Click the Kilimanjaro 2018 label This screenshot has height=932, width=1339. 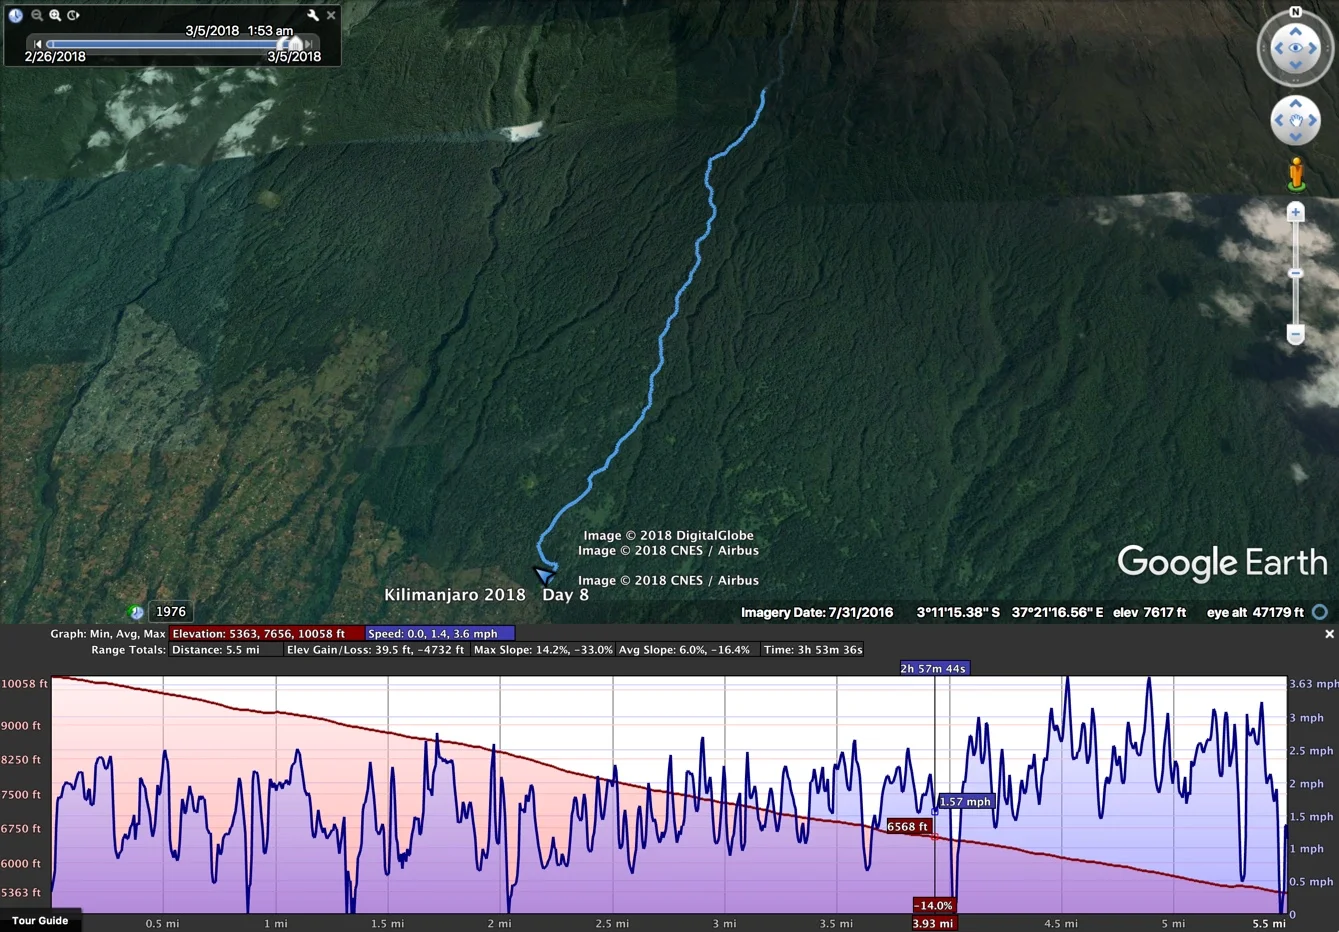(455, 594)
